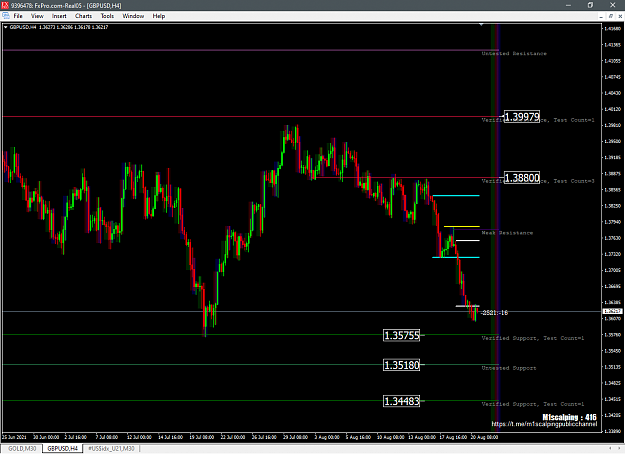Switch to the GOLD,M30 chart tab

(22, 448)
